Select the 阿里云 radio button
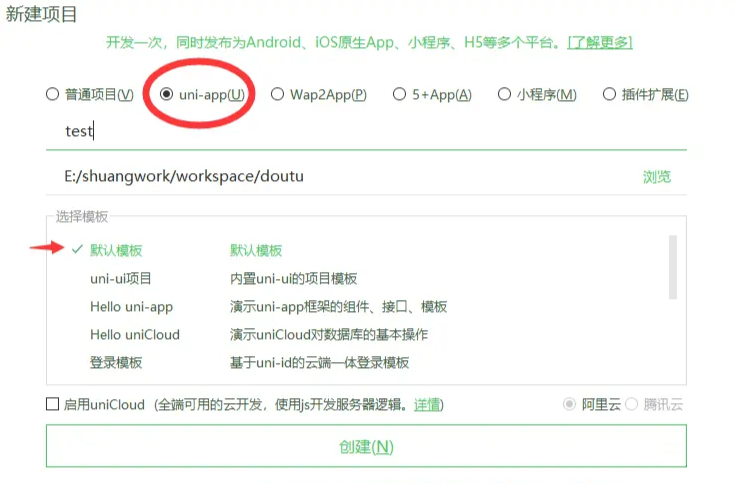Image resolution: width=734 pixels, height=483 pixels. click(570, 405)
